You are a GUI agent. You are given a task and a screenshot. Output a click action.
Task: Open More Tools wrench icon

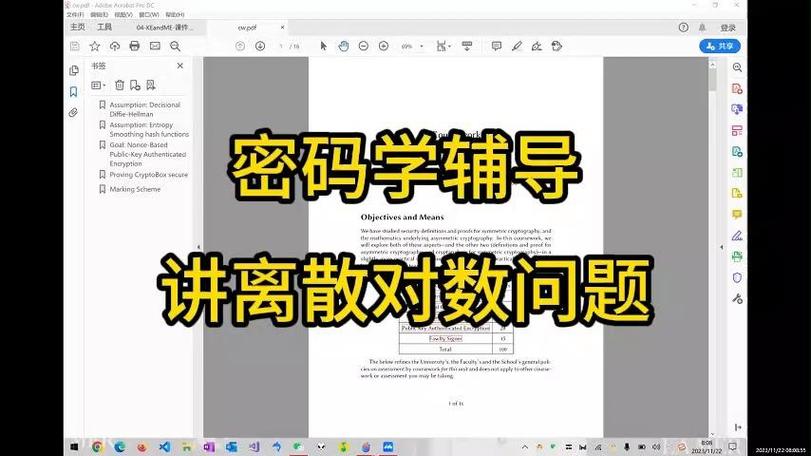737,299
